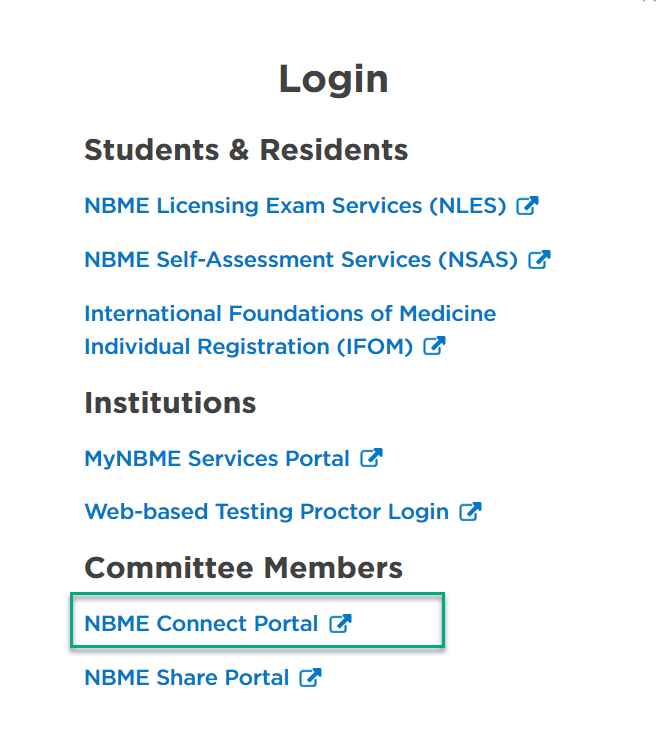Click external-link icon beside NSAS
This screenshot has width=659, height=741.
pos(539,259)
